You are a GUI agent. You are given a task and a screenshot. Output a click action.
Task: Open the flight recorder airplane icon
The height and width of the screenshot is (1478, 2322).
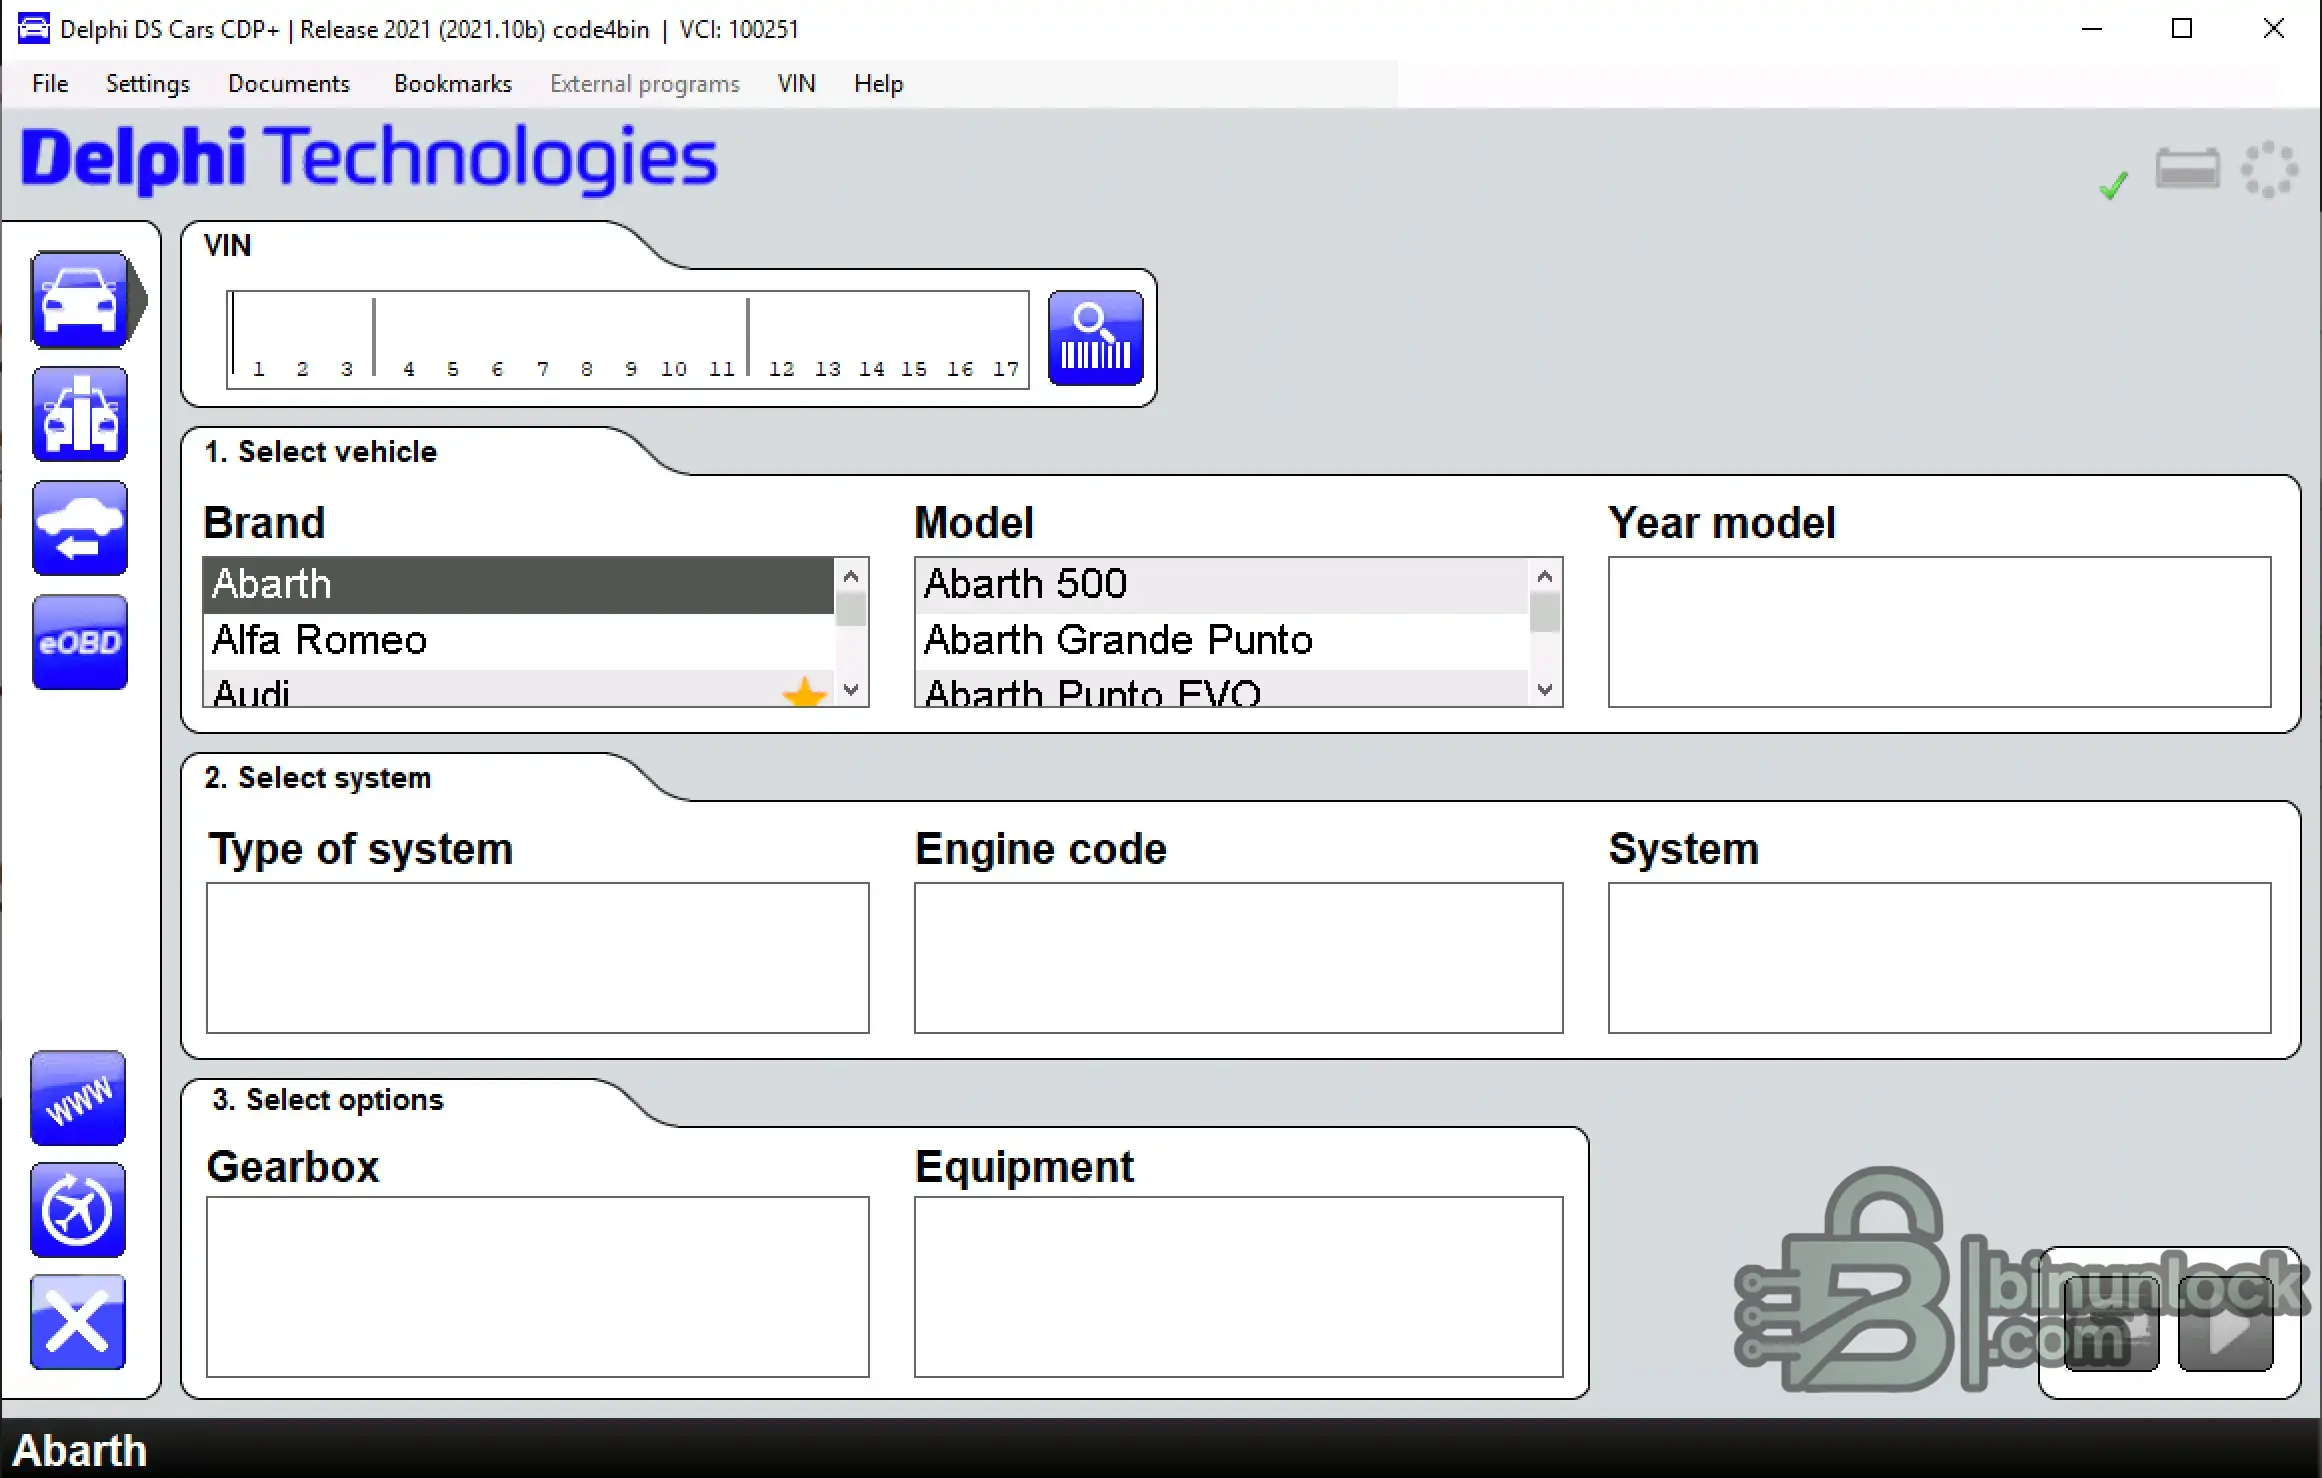click(x=78, y=1210)
